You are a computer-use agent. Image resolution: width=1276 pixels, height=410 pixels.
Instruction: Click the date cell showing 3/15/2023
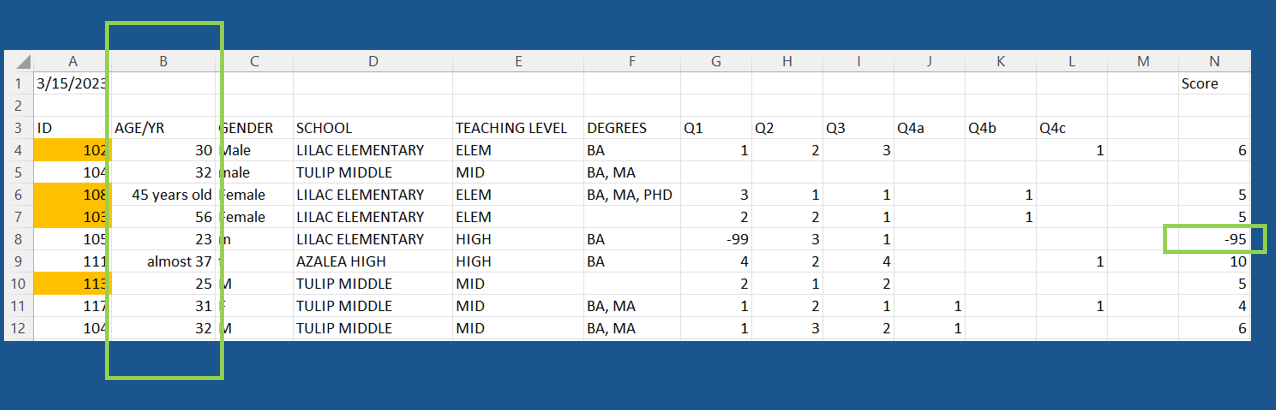72,84
